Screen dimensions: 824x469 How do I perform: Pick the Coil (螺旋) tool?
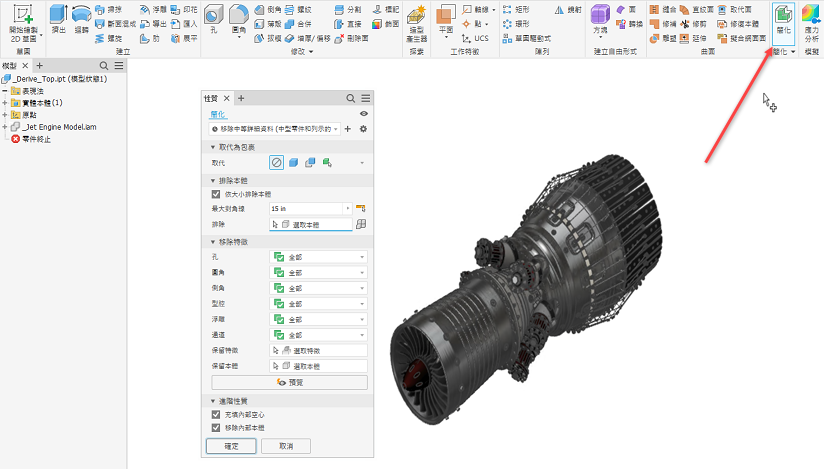[108, 38]
